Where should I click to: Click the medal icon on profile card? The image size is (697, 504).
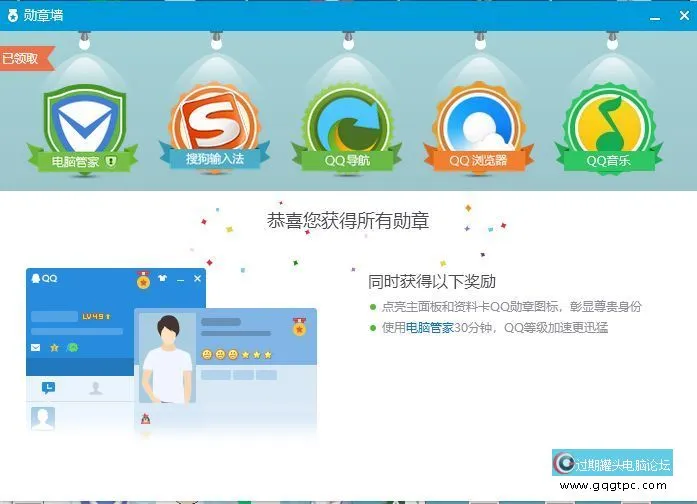click(x=299, y=326)
